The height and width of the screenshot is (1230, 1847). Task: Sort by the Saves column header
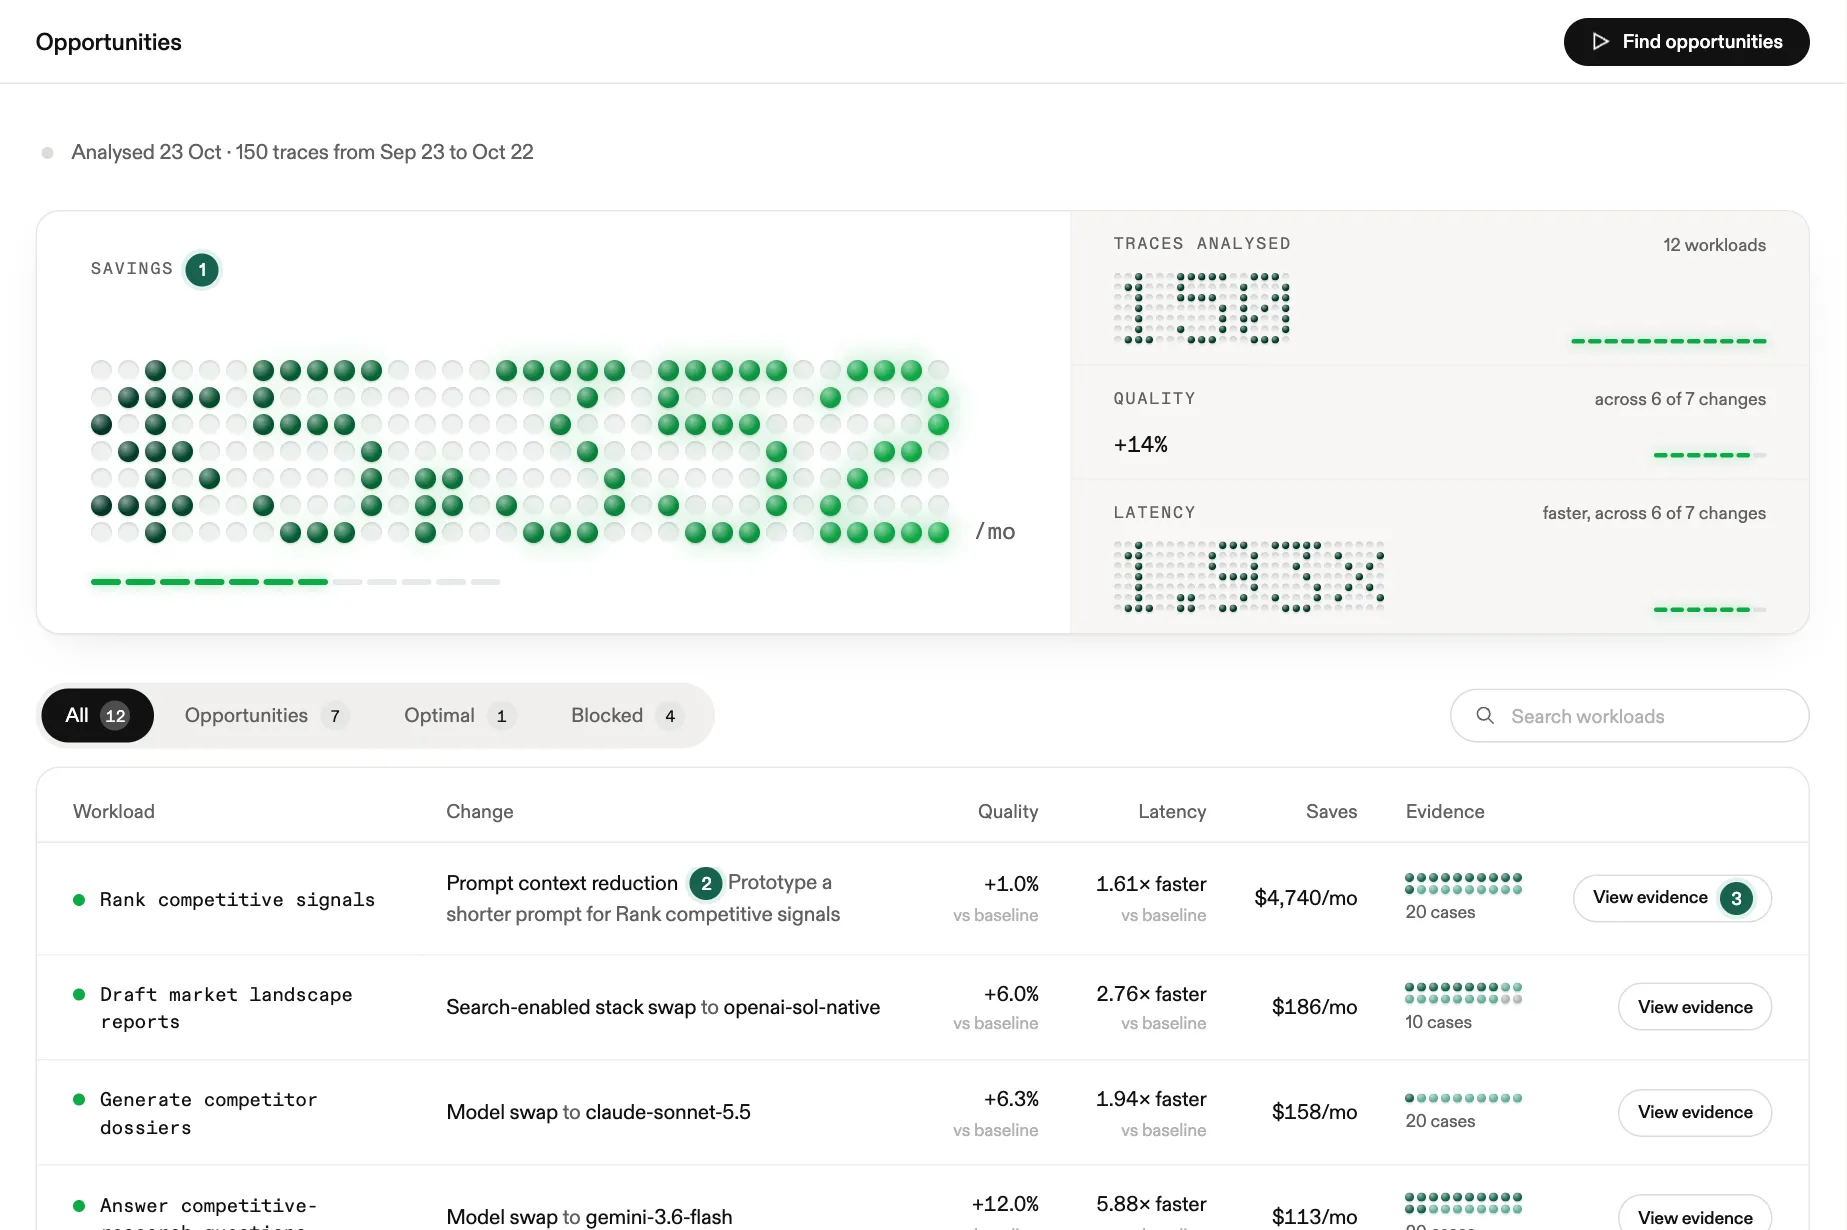click(x=1331, y=812)
